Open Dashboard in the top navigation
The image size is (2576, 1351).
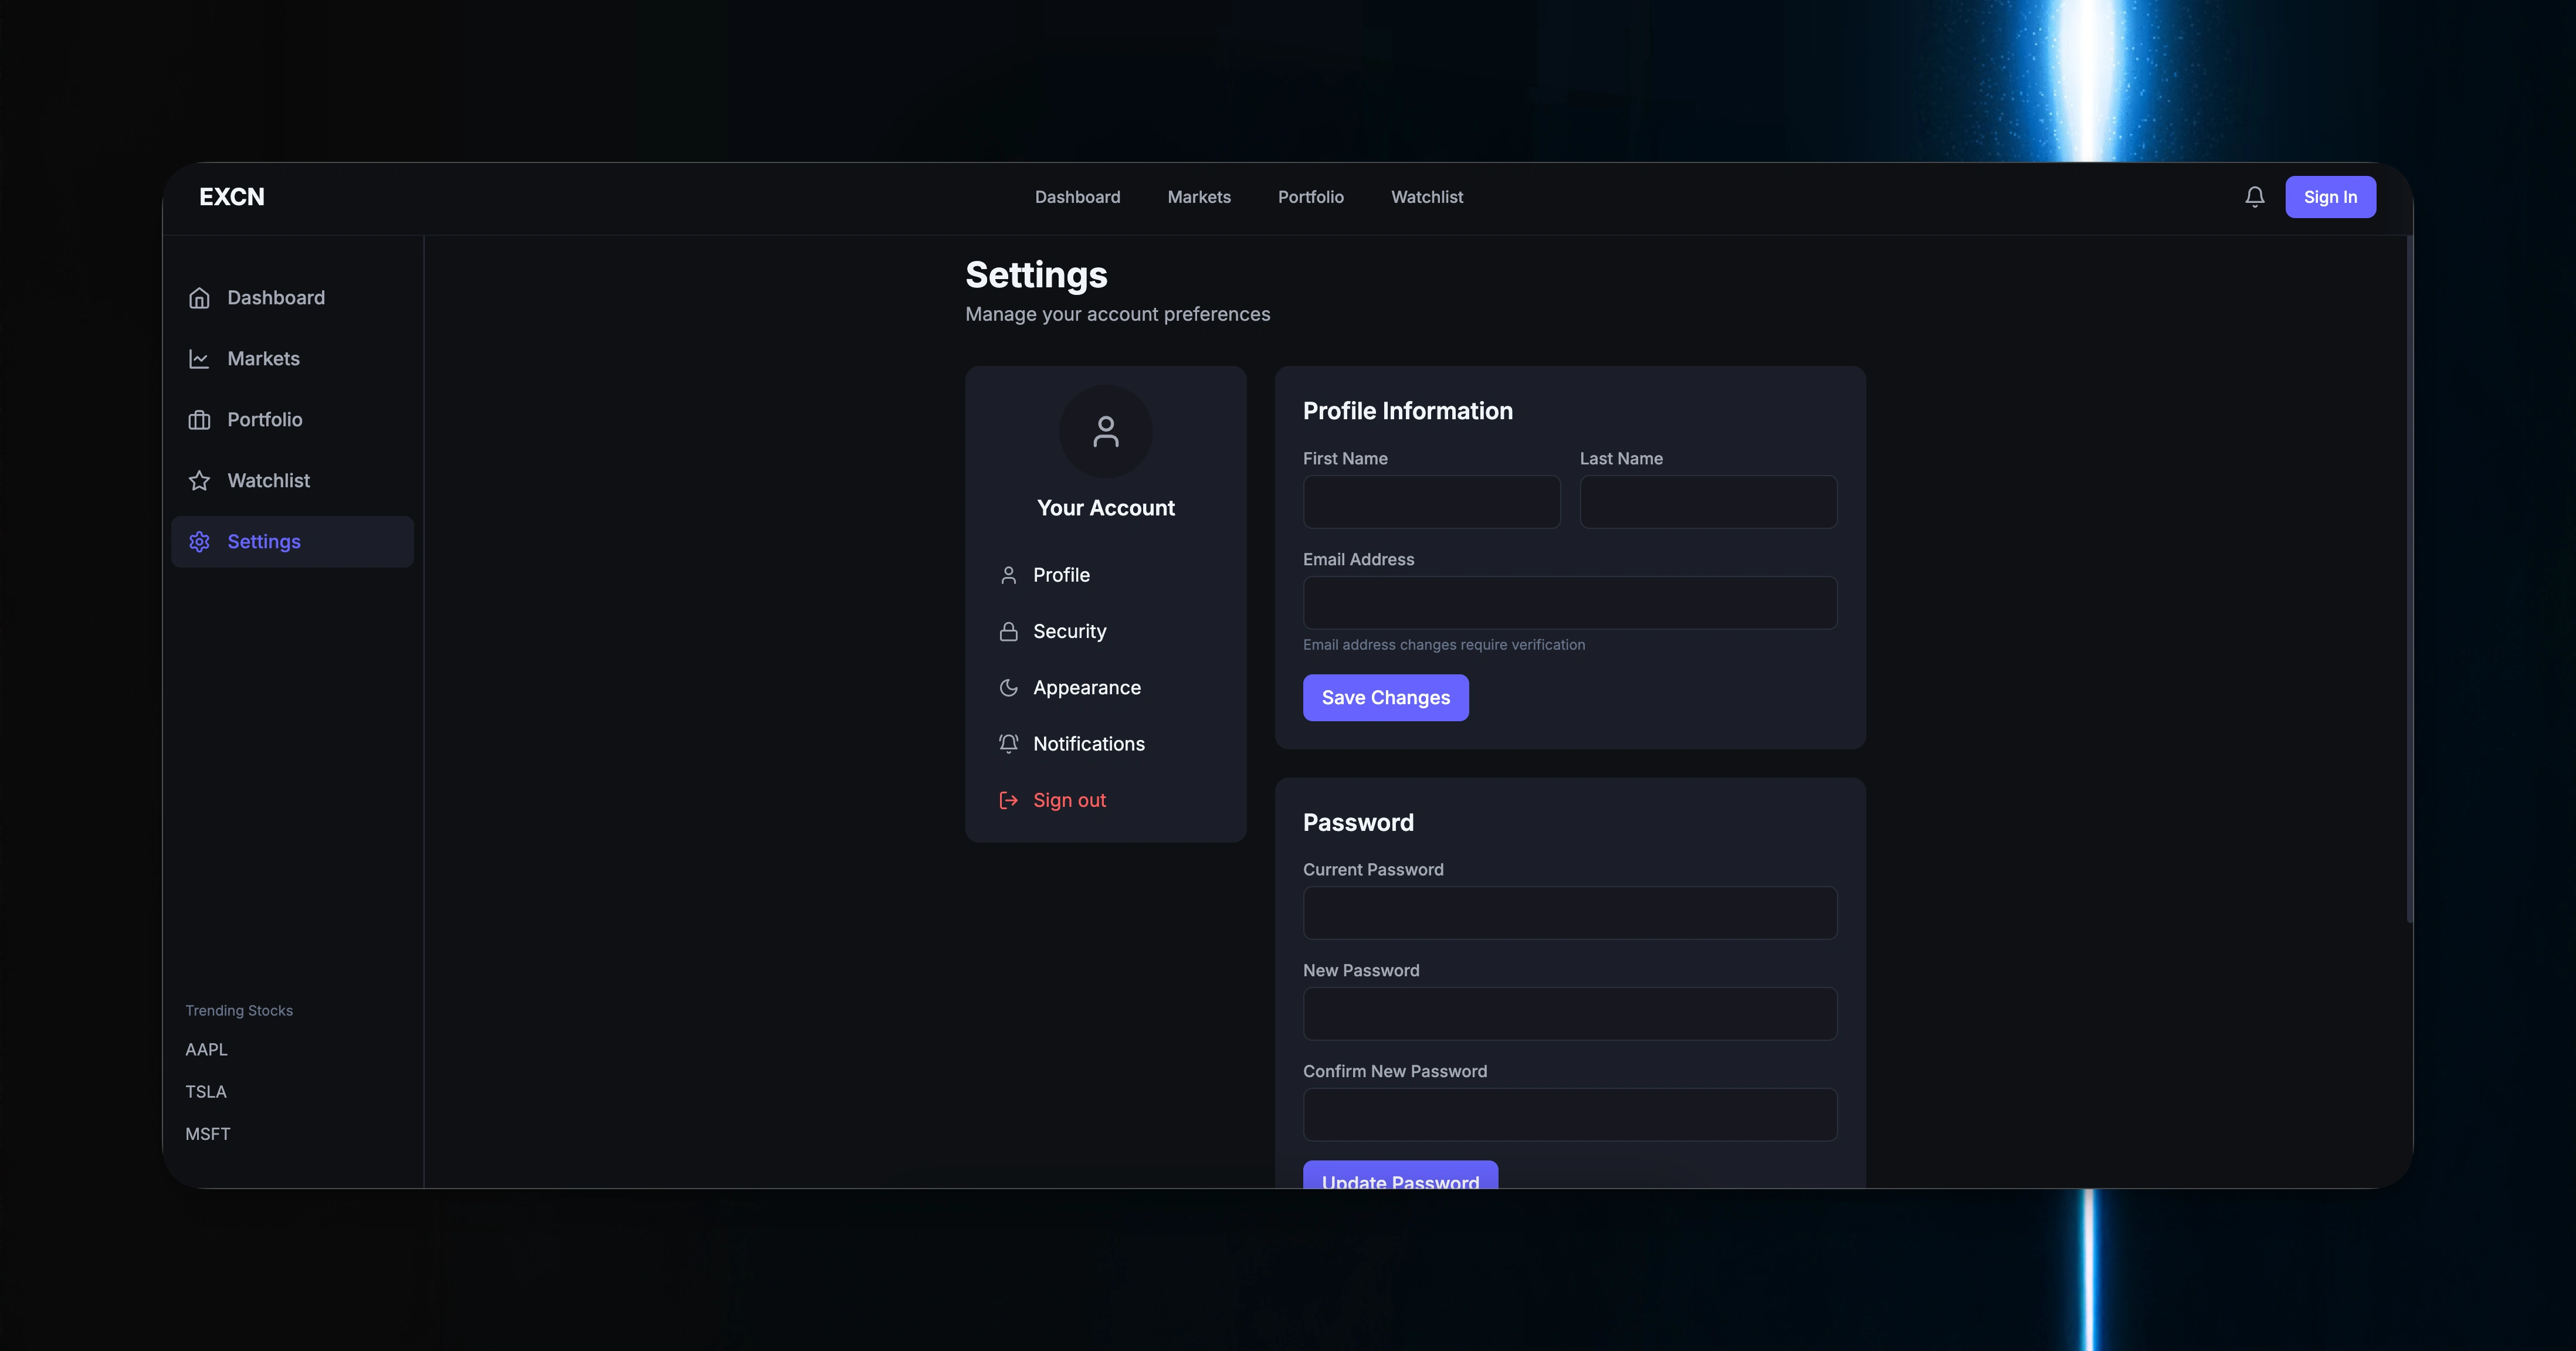click(x=1077, y=197)
